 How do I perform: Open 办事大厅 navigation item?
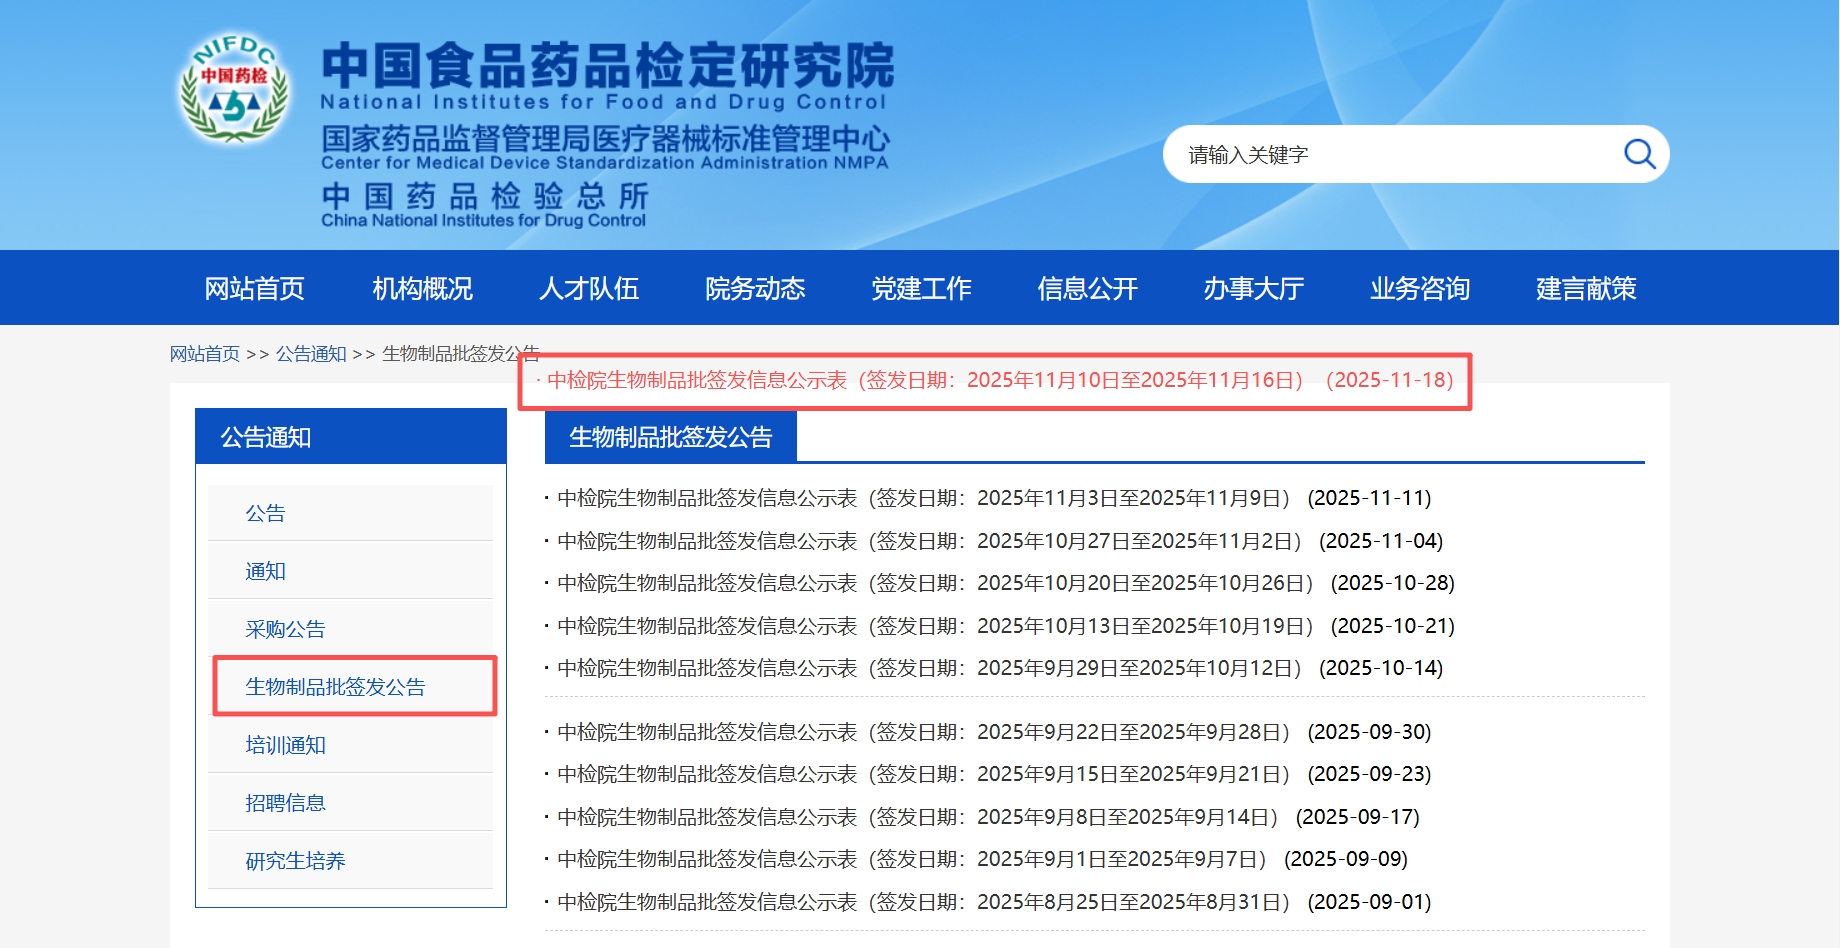pyautogui.click(x=1254, y=288)
